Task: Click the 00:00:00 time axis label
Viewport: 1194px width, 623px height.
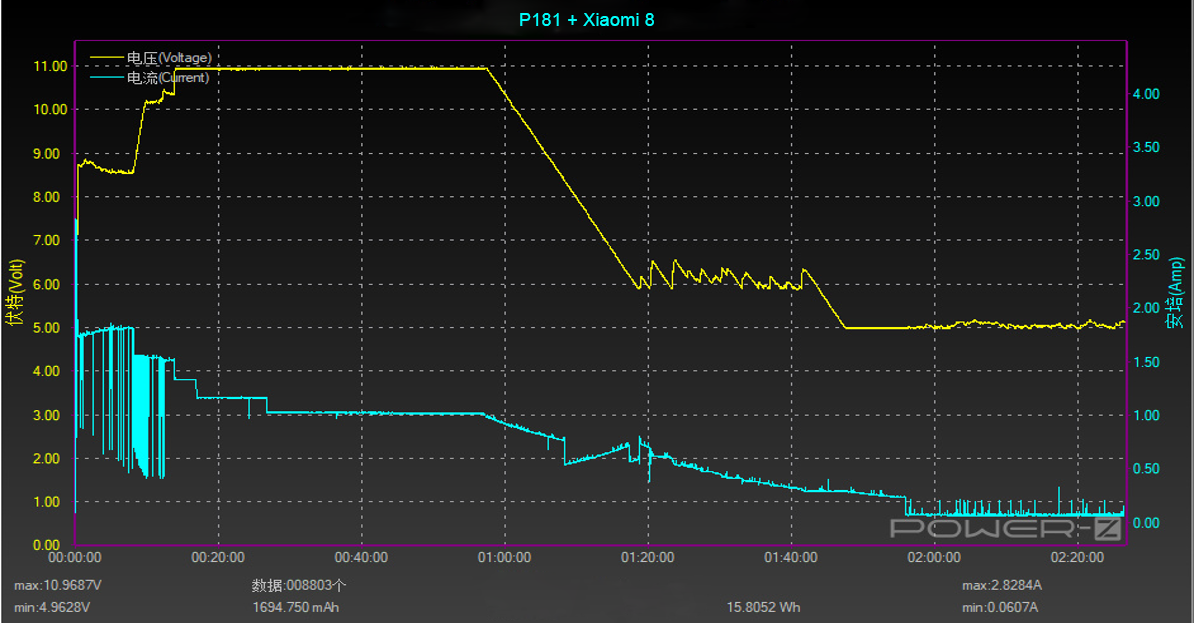Action: point(75,558)
